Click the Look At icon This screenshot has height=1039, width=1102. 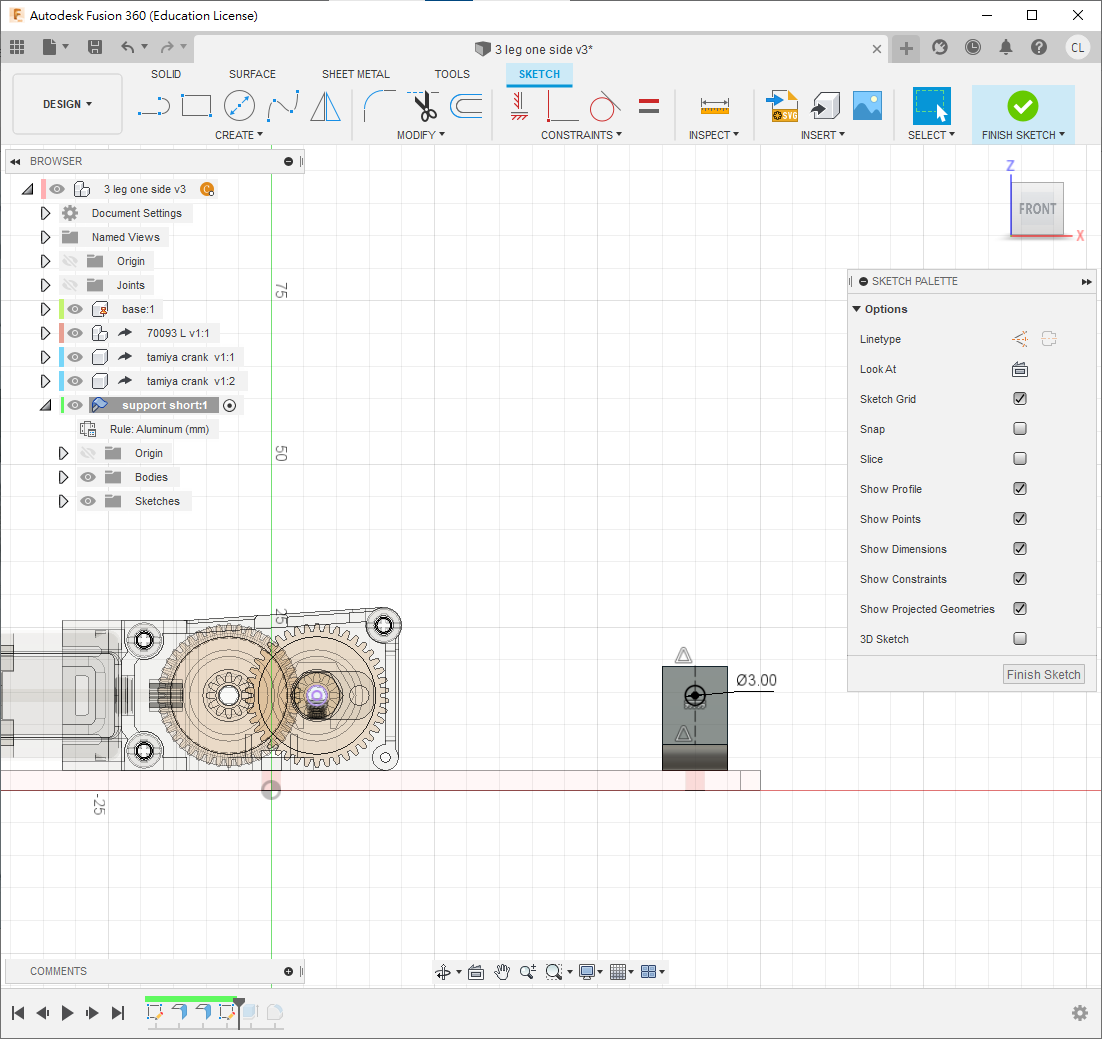point(1020,369)
